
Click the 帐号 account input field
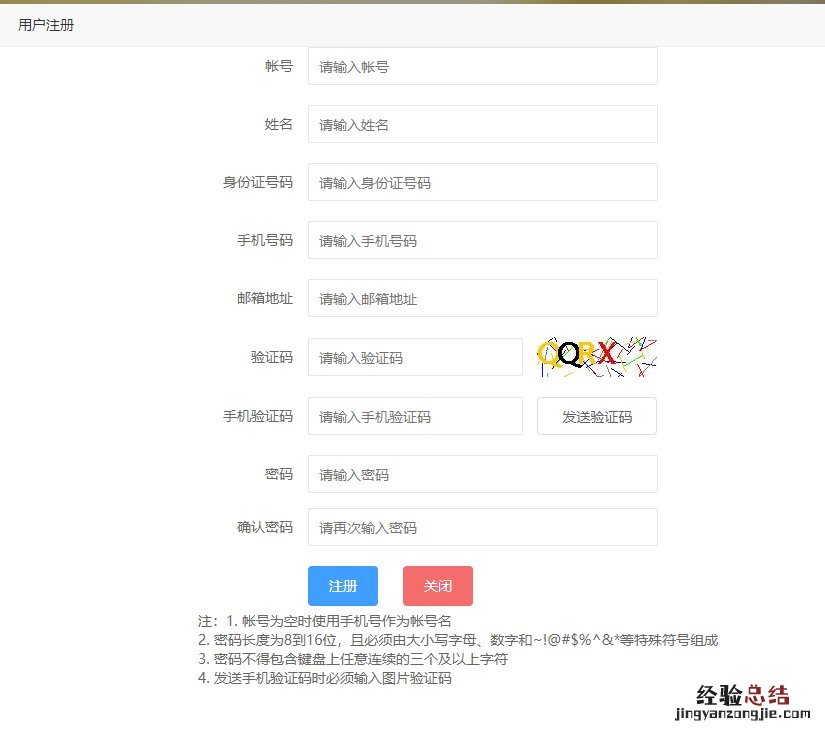(x=482, y=67)
